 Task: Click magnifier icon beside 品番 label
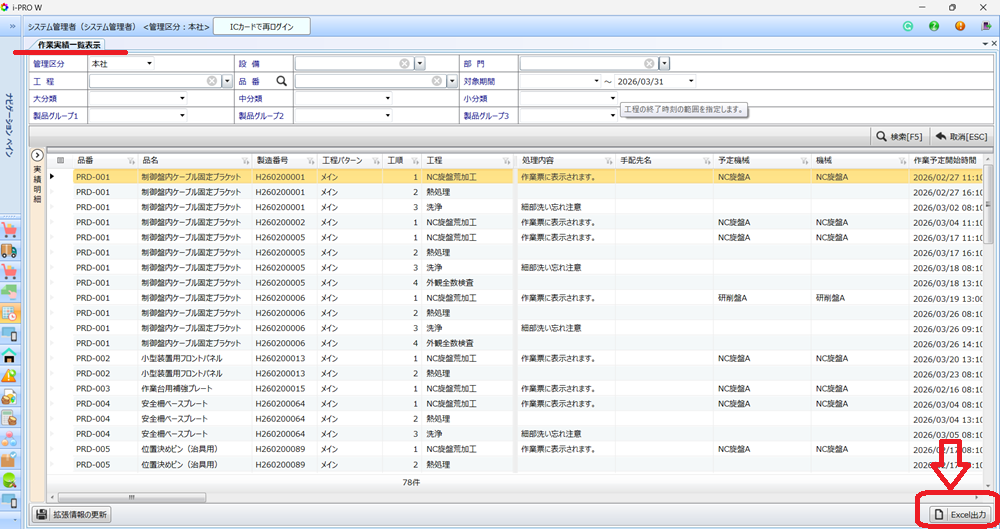282,81
